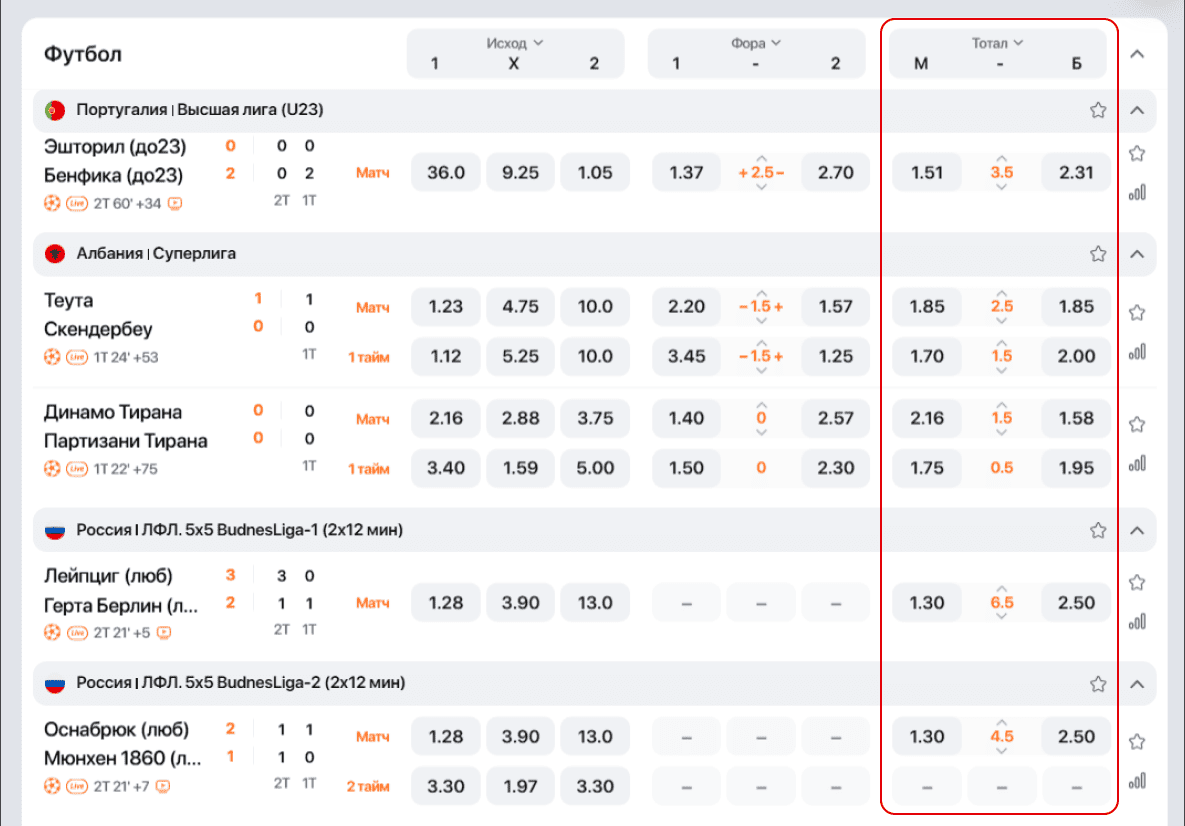This screenshot has width=1185, height=826.
Task: Click the Live badge under Динамо Тирана match
Action: (x=76, y=469)
